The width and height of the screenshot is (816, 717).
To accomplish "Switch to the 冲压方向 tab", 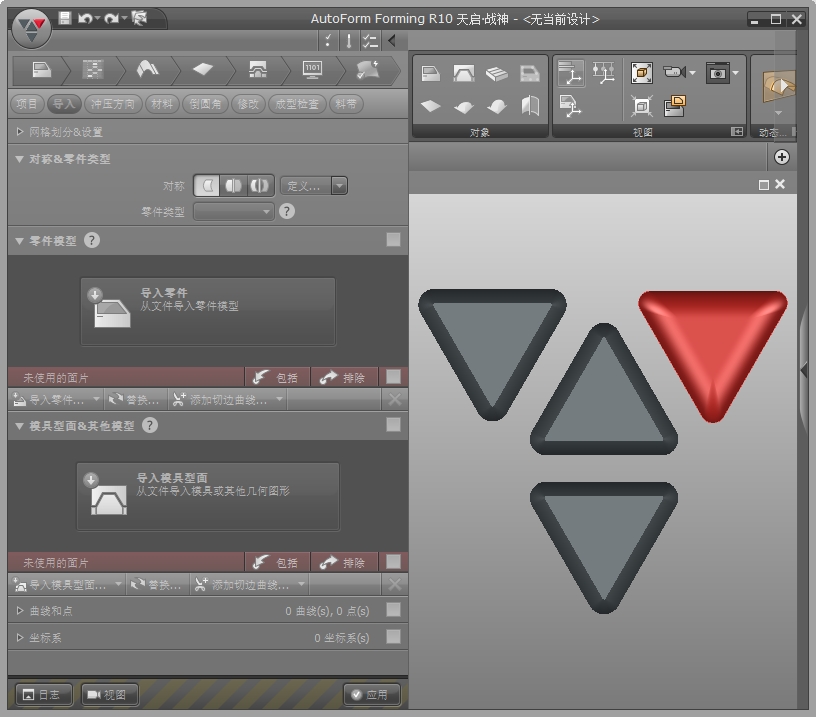I will coord(112,104).
